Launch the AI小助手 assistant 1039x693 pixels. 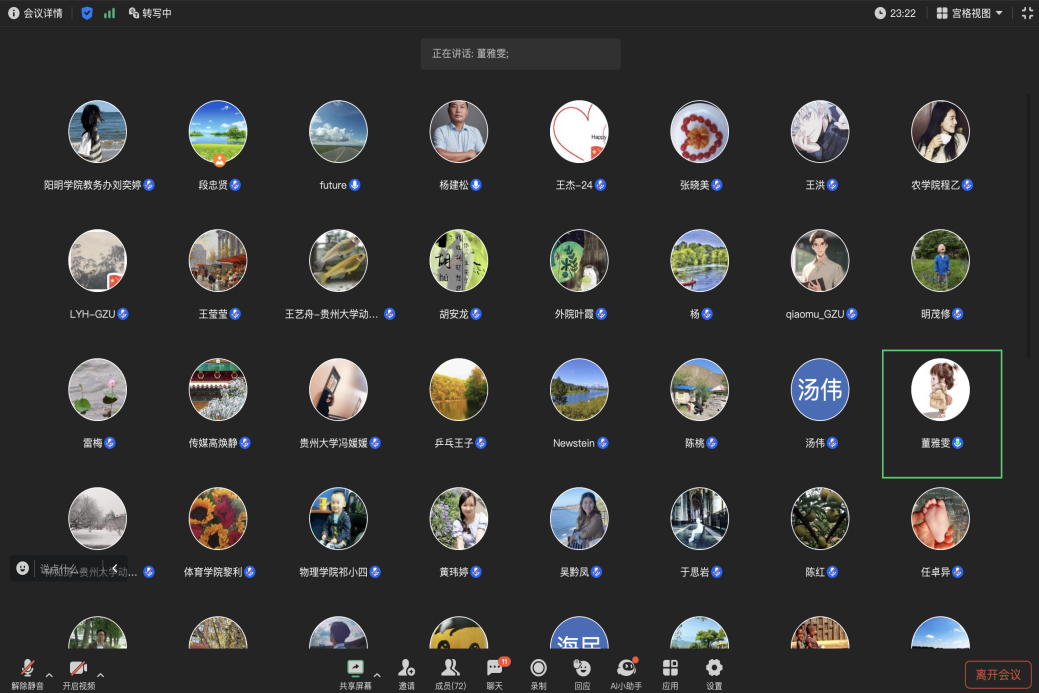point(626,669)
